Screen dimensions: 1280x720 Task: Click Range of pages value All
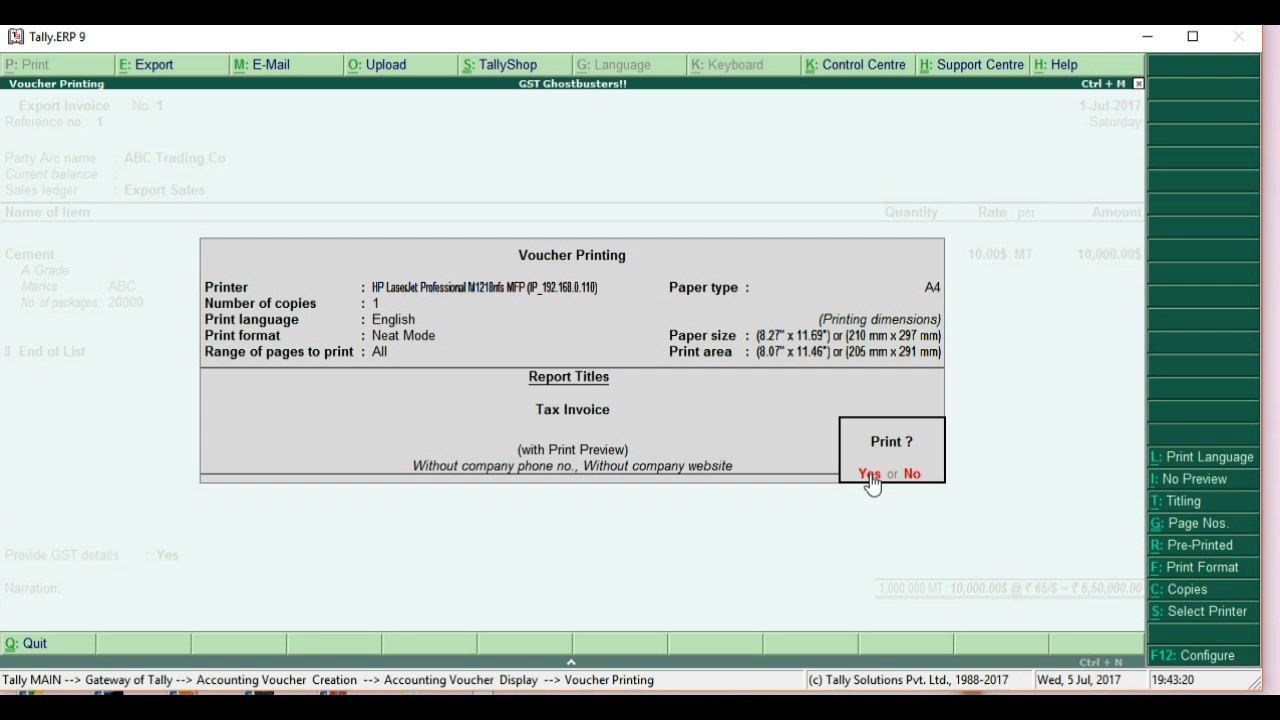[x=379, y=352]
